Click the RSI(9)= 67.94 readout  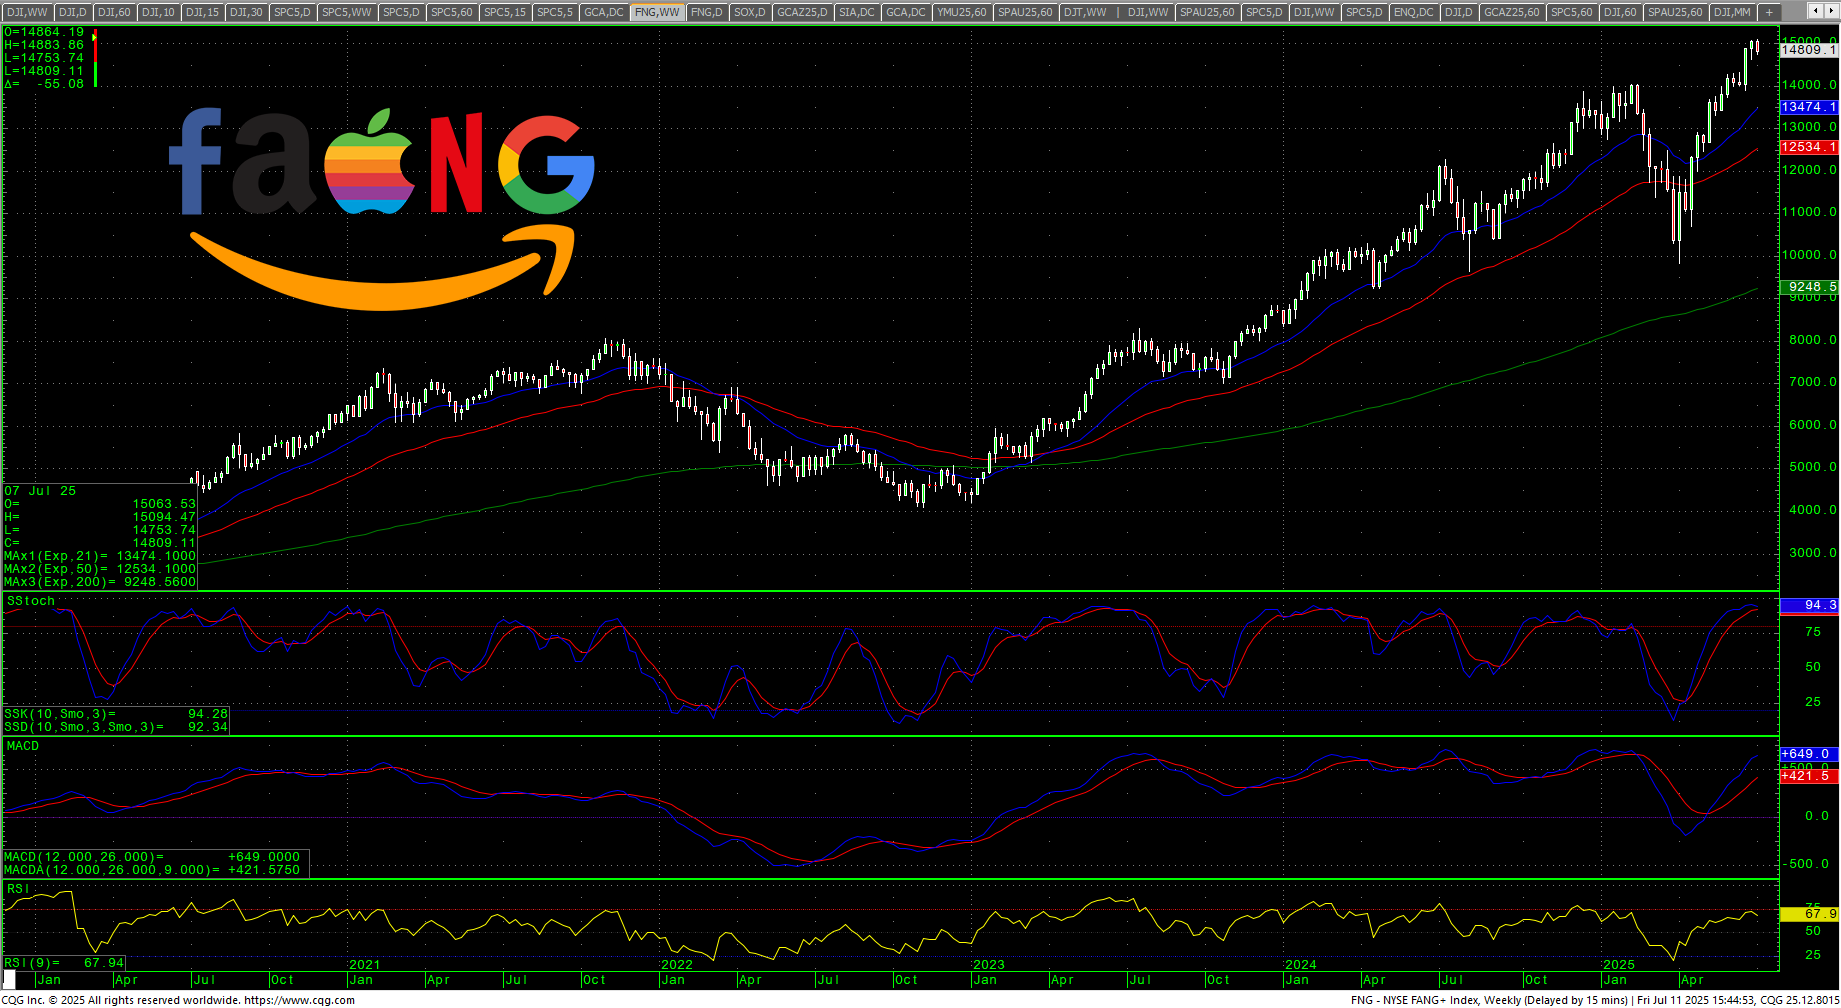coord(64,963)
